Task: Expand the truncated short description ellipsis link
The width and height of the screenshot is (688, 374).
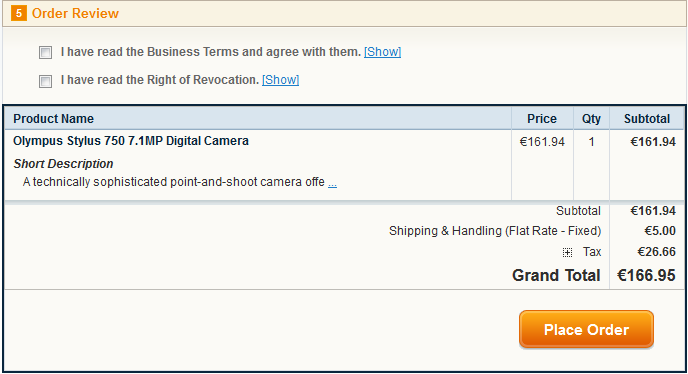Action: coord(332,183)
